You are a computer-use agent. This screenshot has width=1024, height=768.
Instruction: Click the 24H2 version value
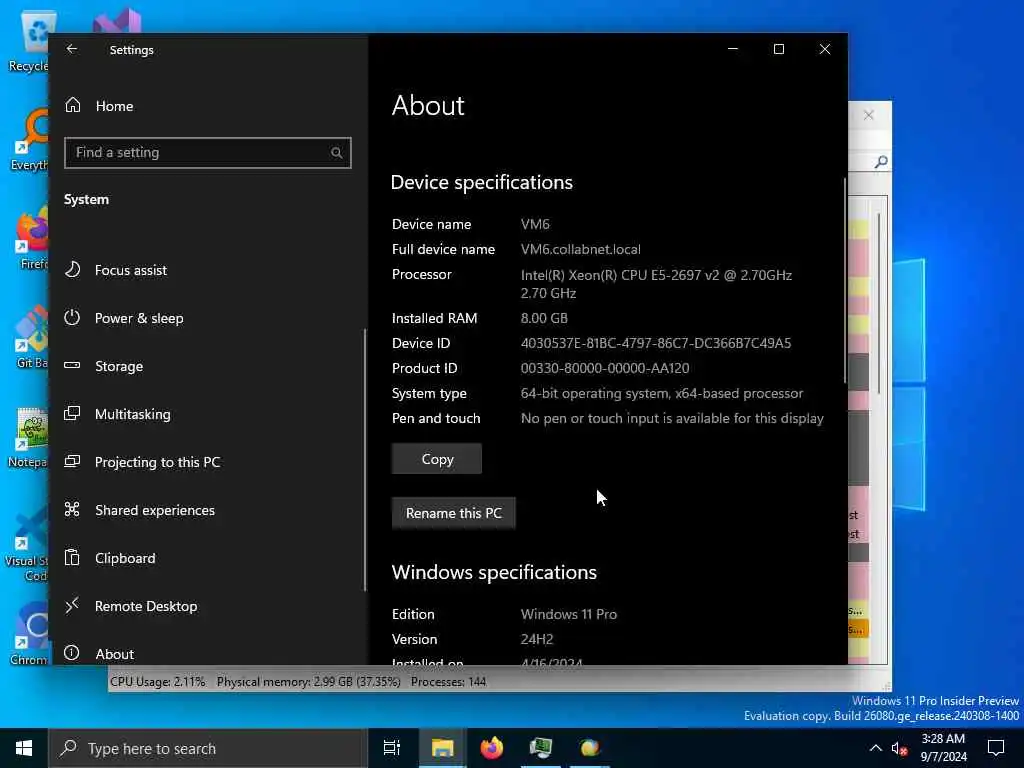[537, 639]
